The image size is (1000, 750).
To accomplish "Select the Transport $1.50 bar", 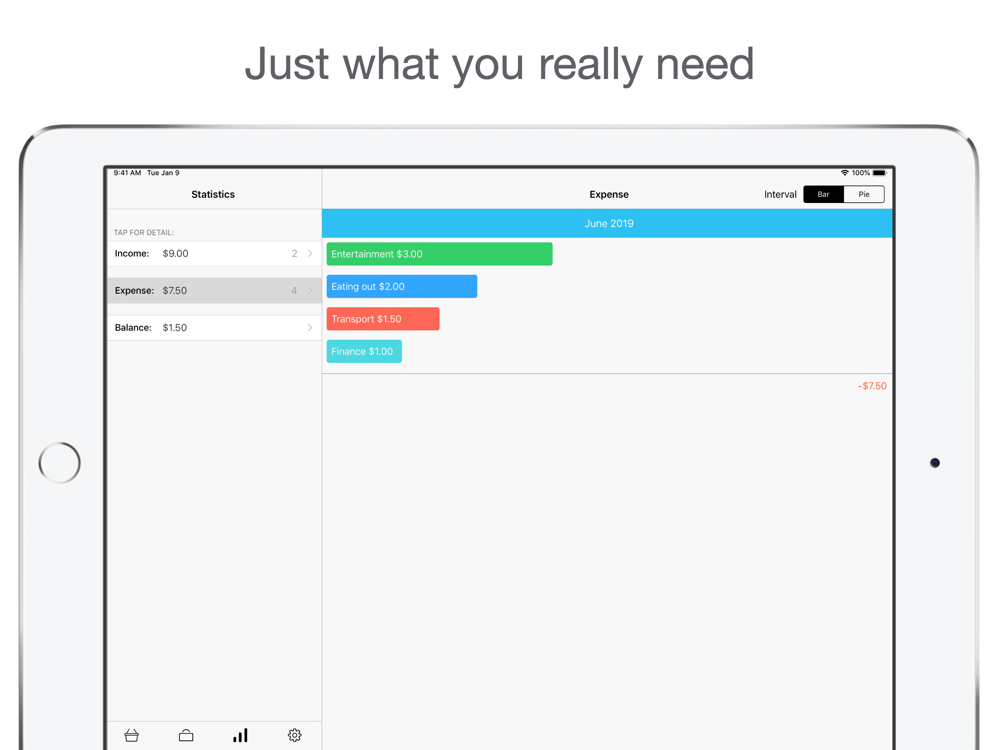I will point(383,319).
